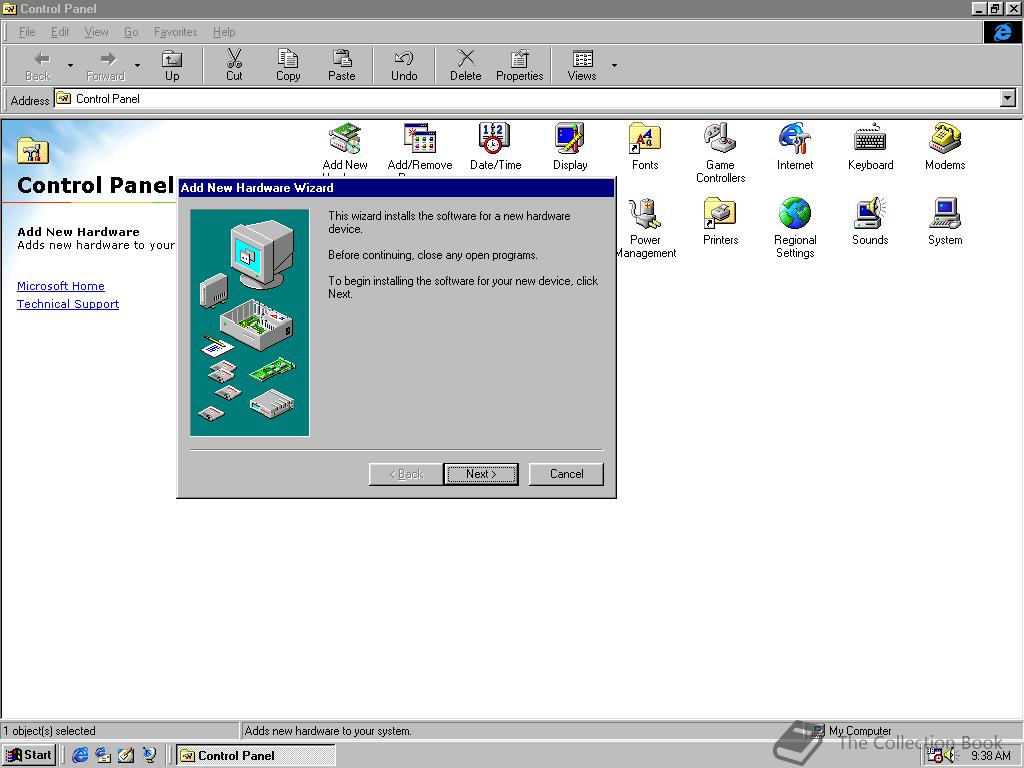Viewport: 1024px width, 768px height.
Task: Click the Forward toolbar button
Action: pyautogui.click(x=106, y=65)
